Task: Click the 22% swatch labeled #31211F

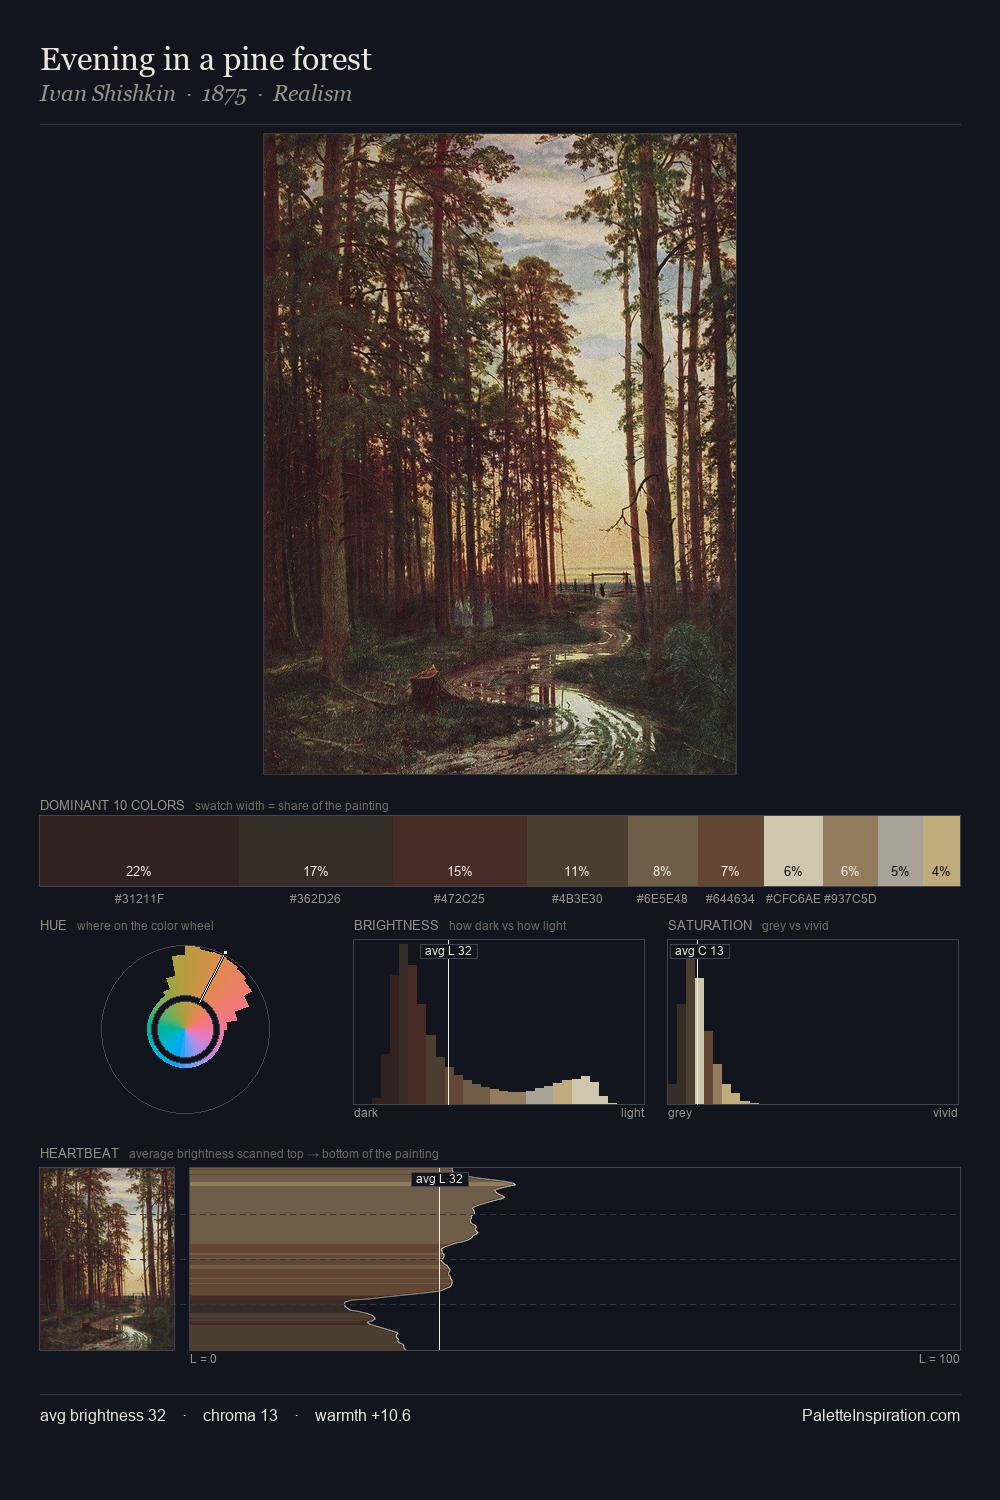Action: pyautogui.click(x=139, y=851)
